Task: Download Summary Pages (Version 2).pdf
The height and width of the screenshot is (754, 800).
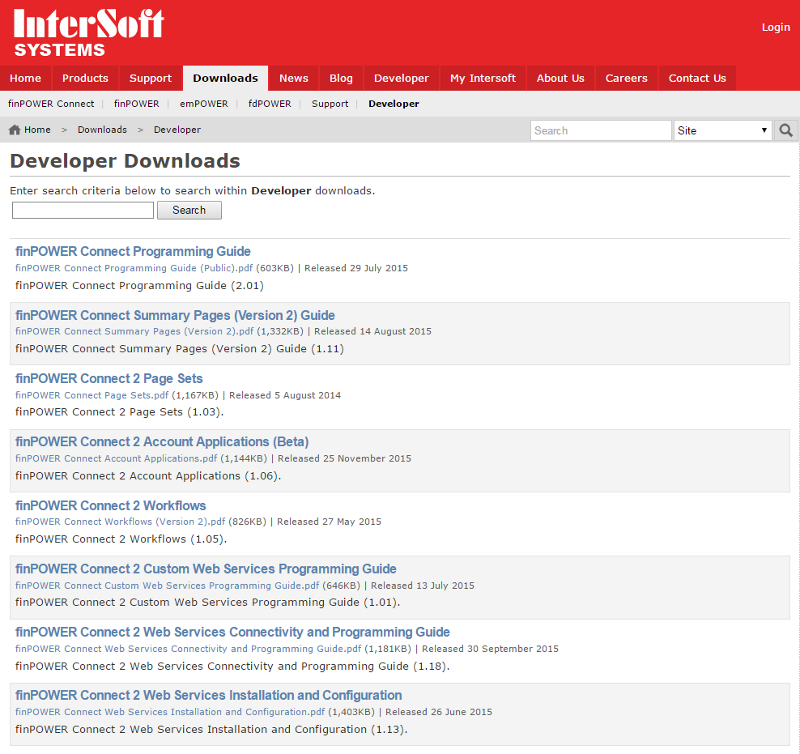Action: point(134,332)
